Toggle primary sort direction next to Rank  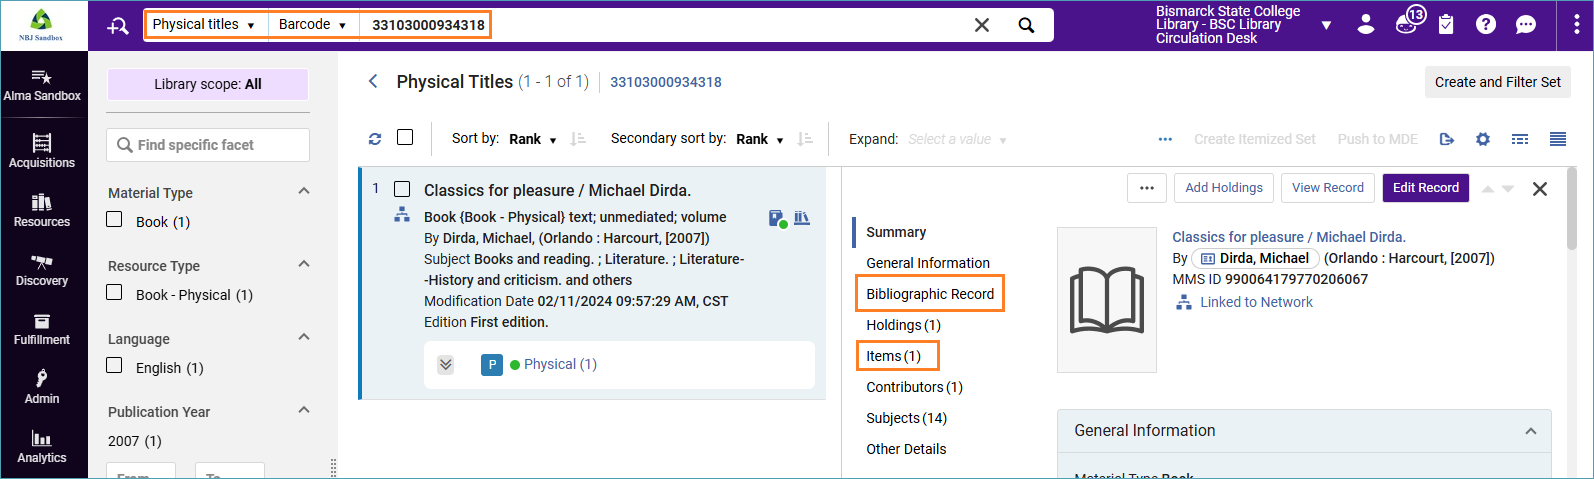tap(578, 139)
